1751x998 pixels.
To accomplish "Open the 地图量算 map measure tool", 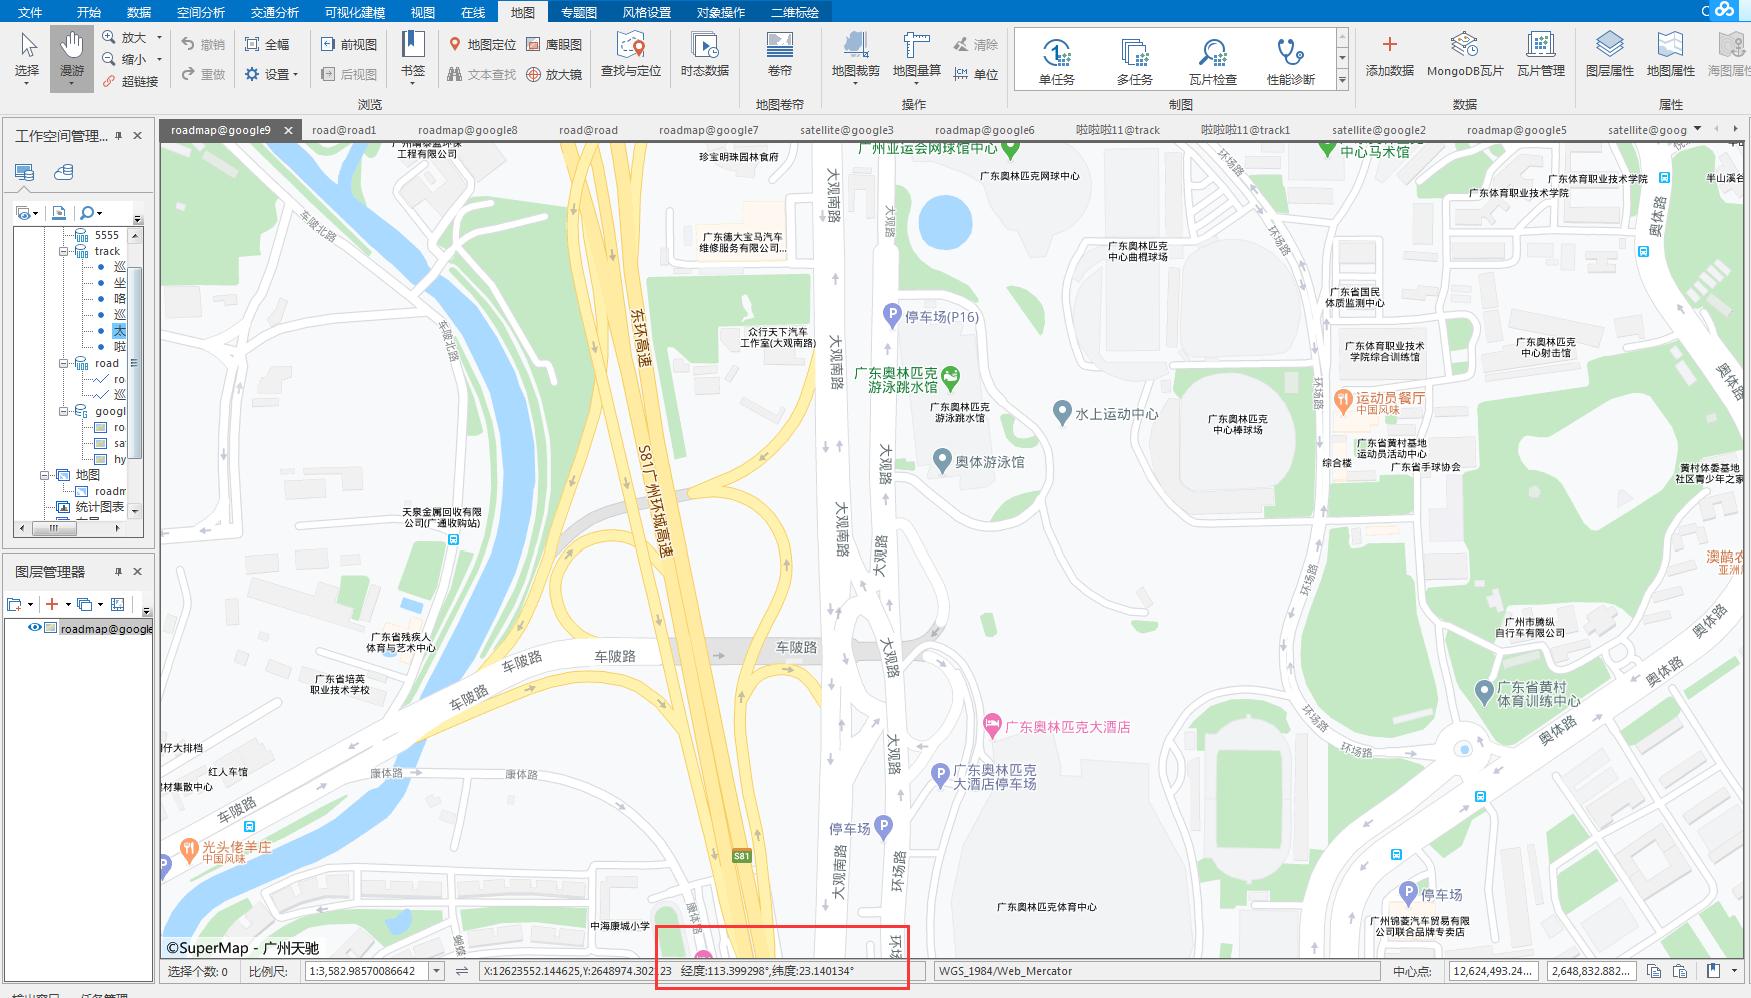I will click(x=917, y=57).
